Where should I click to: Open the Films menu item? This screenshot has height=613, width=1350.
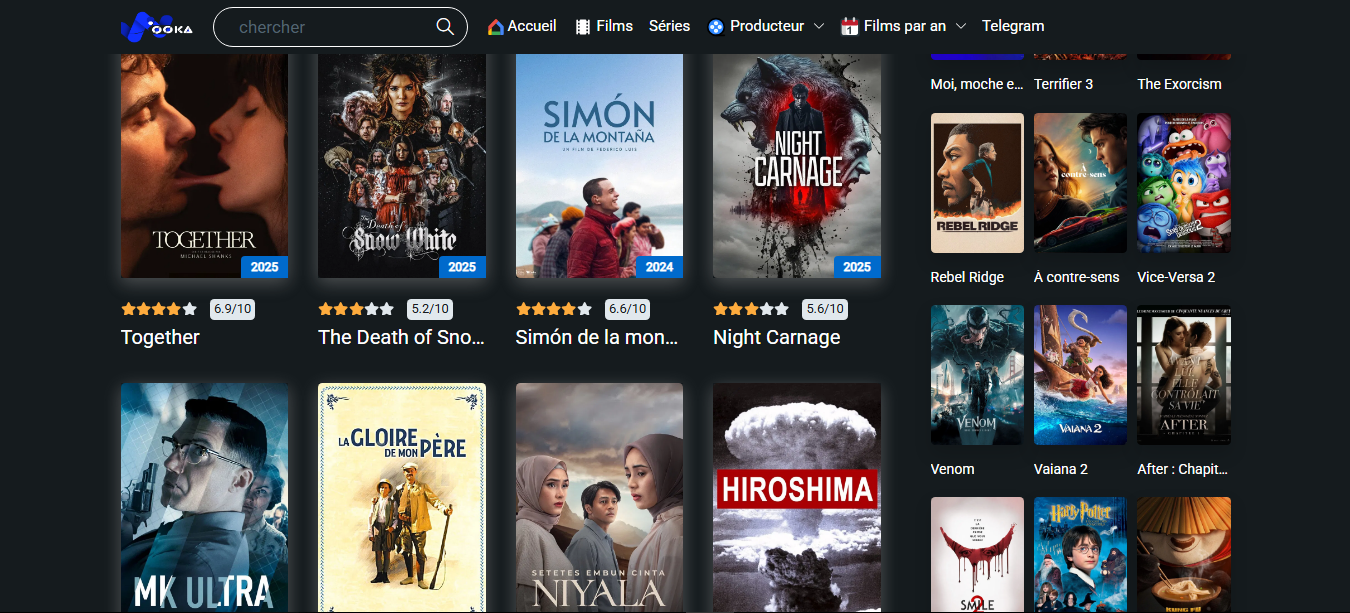(x=604, y=26)
